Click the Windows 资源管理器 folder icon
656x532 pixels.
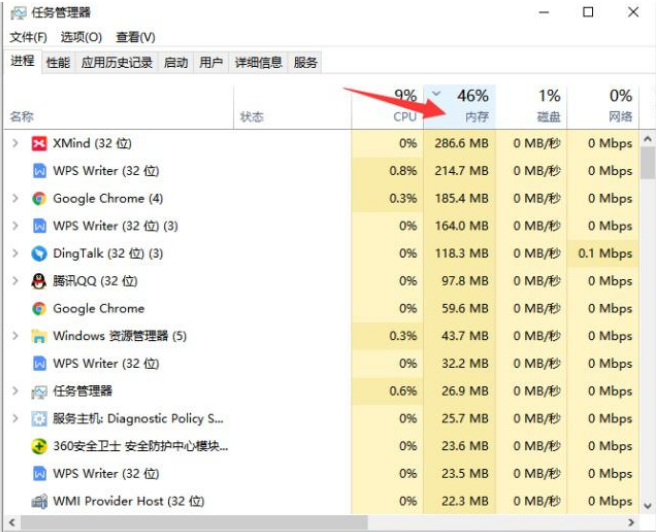point(39,336)
